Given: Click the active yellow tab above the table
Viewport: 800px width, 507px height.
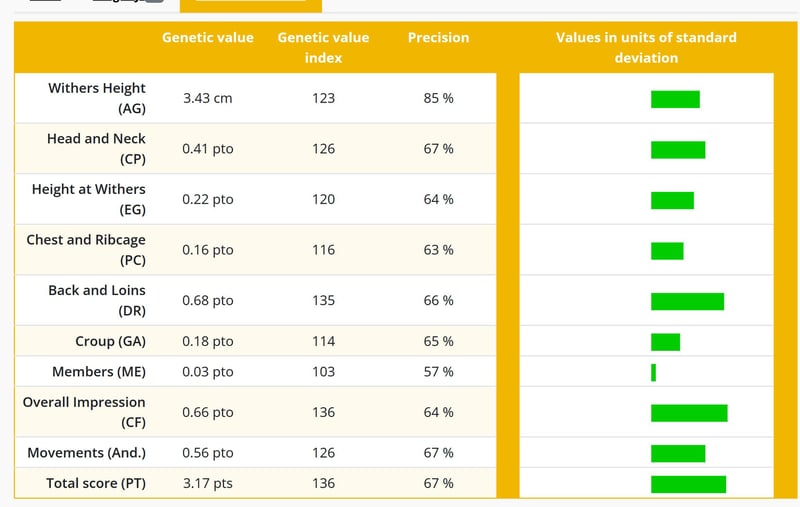Looking at the screenshot, I should (251, 6).
